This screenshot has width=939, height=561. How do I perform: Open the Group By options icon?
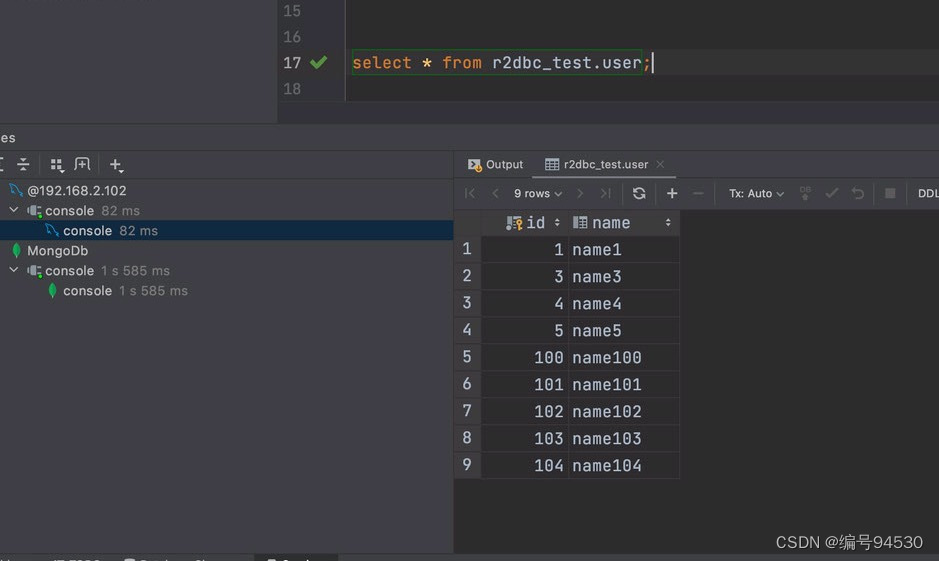(57, 165)
